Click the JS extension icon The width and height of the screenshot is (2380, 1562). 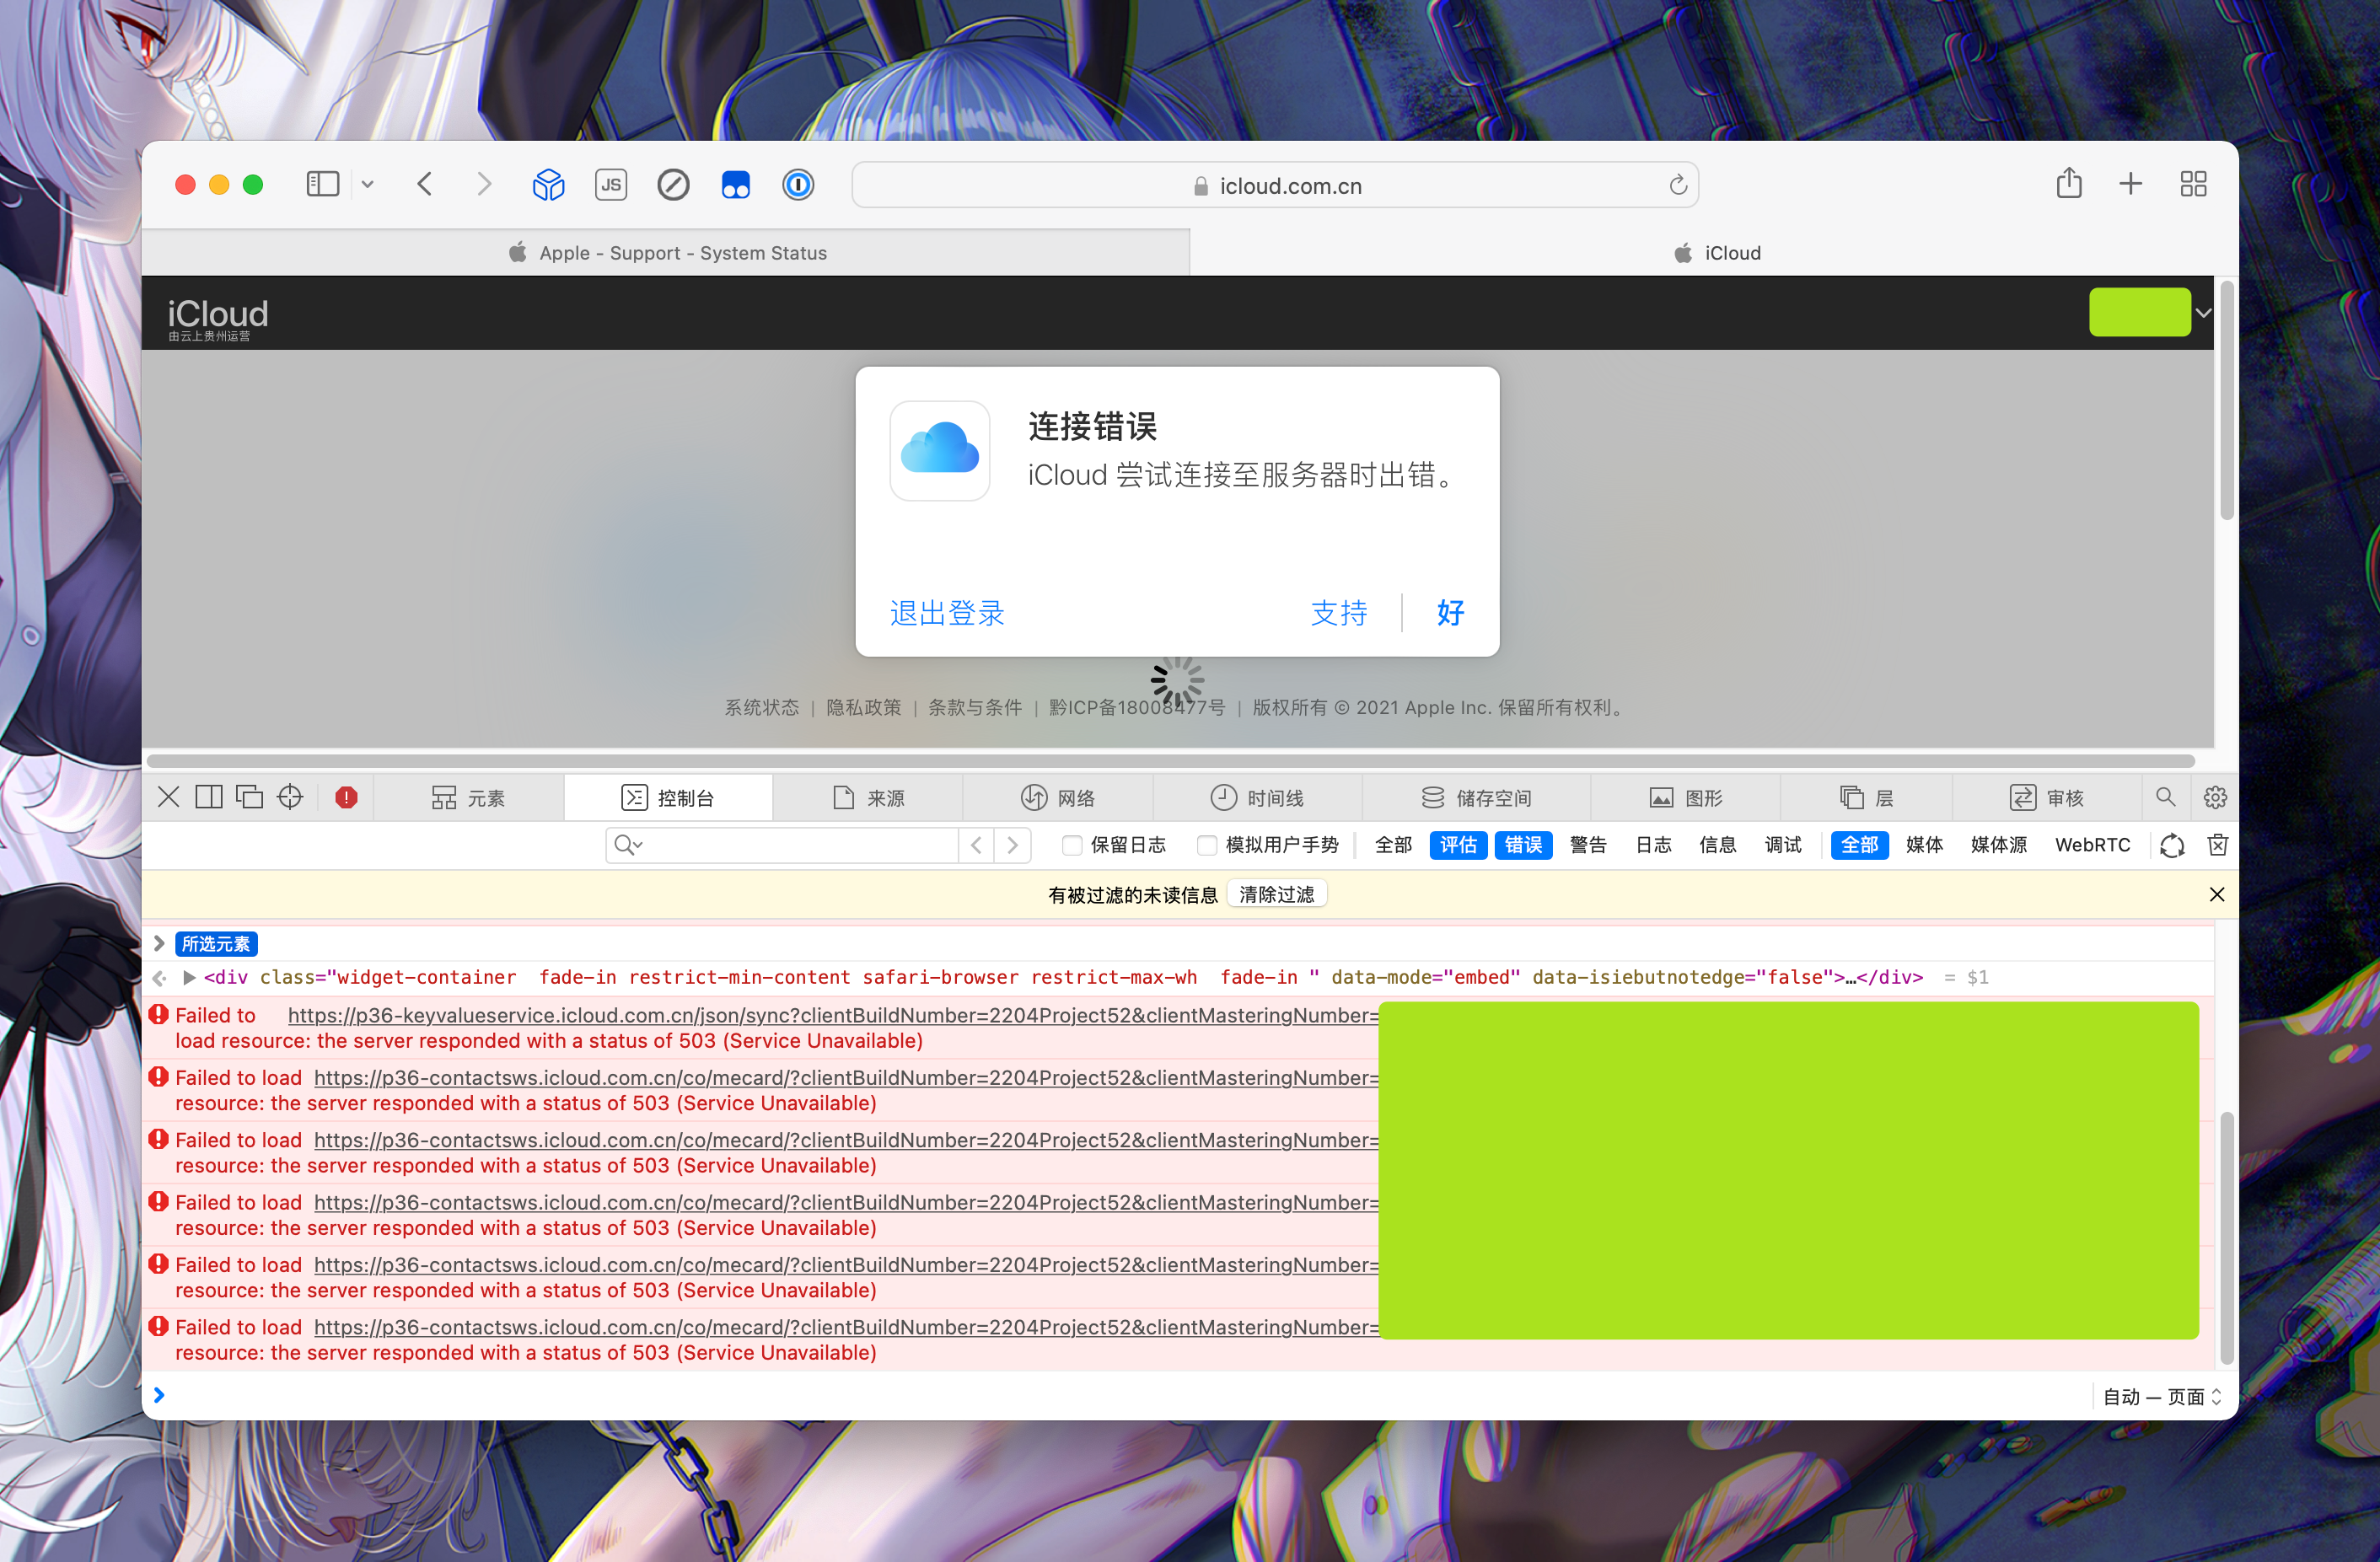point(610,185)
